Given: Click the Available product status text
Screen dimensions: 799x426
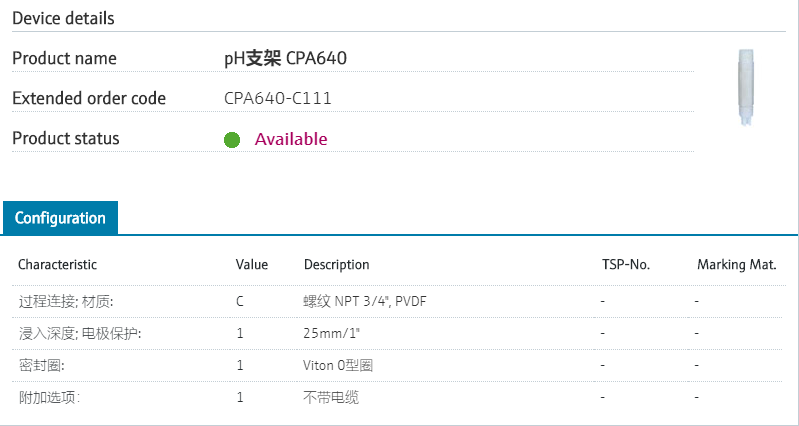Looking at the screenshot, I should [290, 139].
